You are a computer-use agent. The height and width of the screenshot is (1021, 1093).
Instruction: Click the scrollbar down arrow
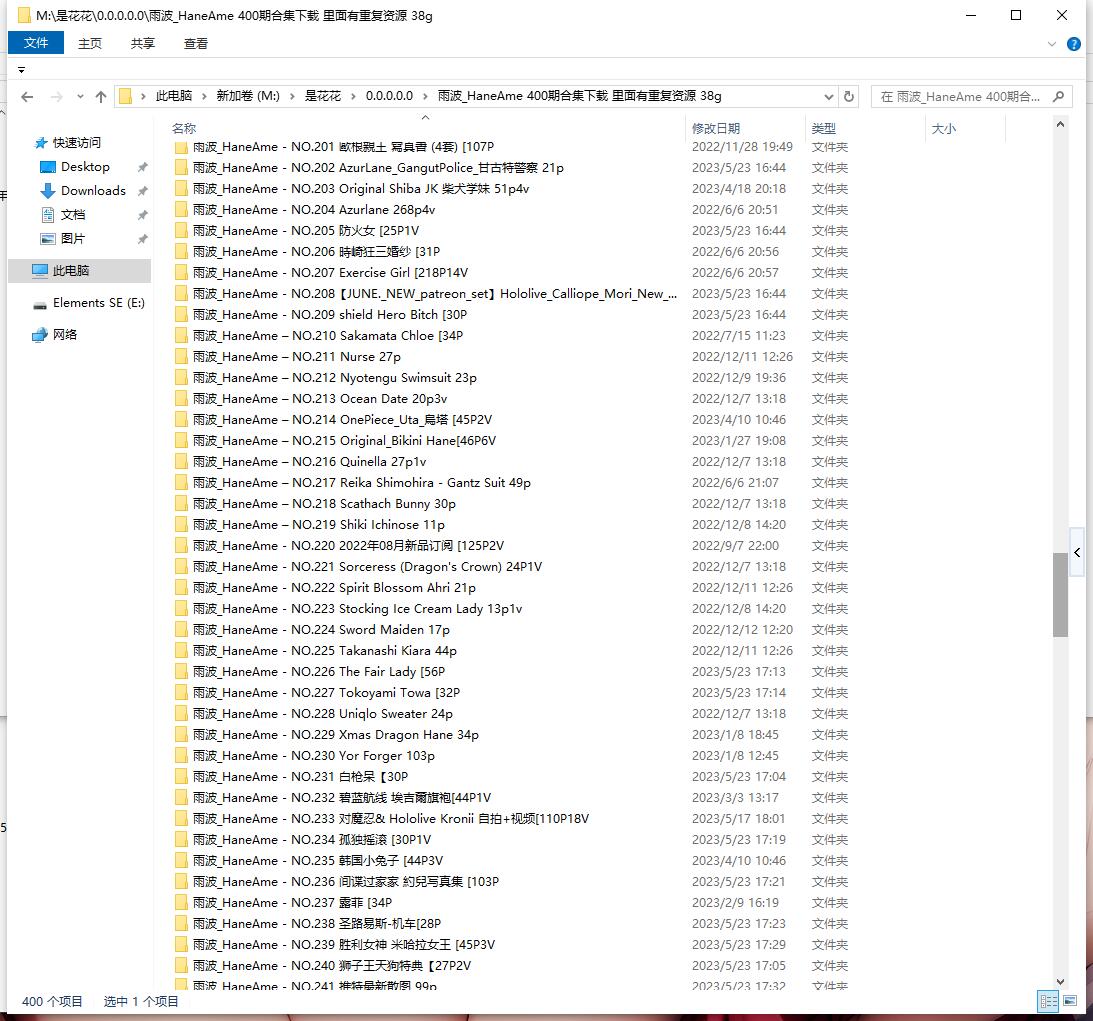pos(1060,981)
